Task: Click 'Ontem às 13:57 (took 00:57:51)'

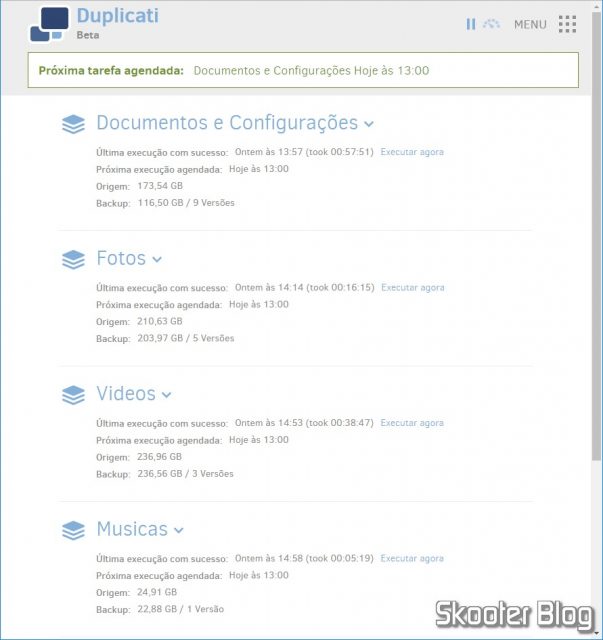Action: (304, 152)
